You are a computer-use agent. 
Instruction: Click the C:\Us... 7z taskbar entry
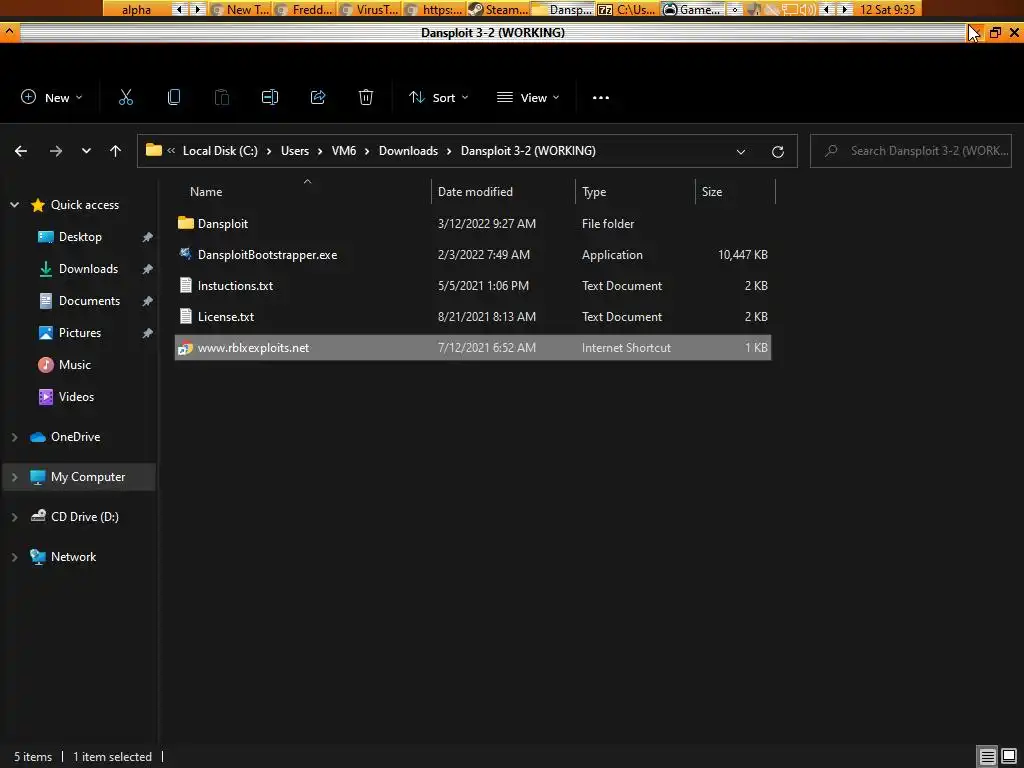pyautogui.click(x=628, y=9)
